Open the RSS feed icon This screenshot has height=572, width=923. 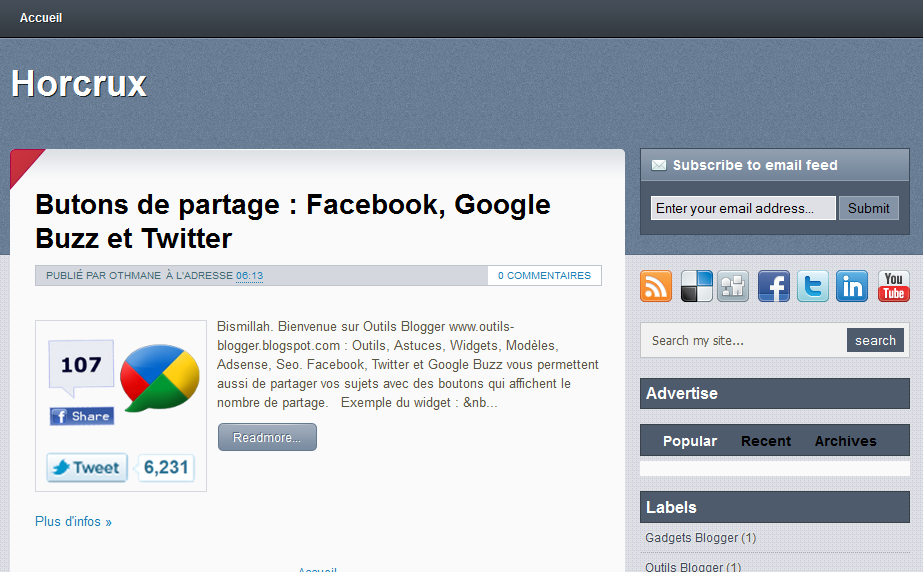[x=656, y=286]
